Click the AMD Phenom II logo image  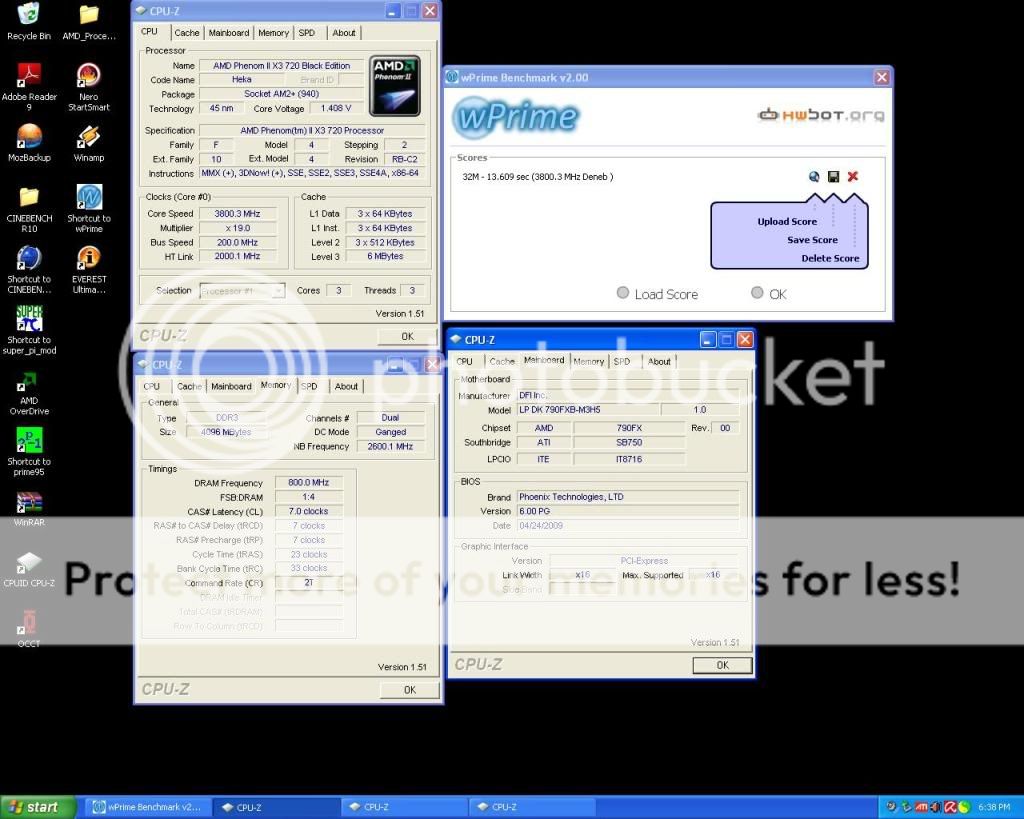coord(394,86)
